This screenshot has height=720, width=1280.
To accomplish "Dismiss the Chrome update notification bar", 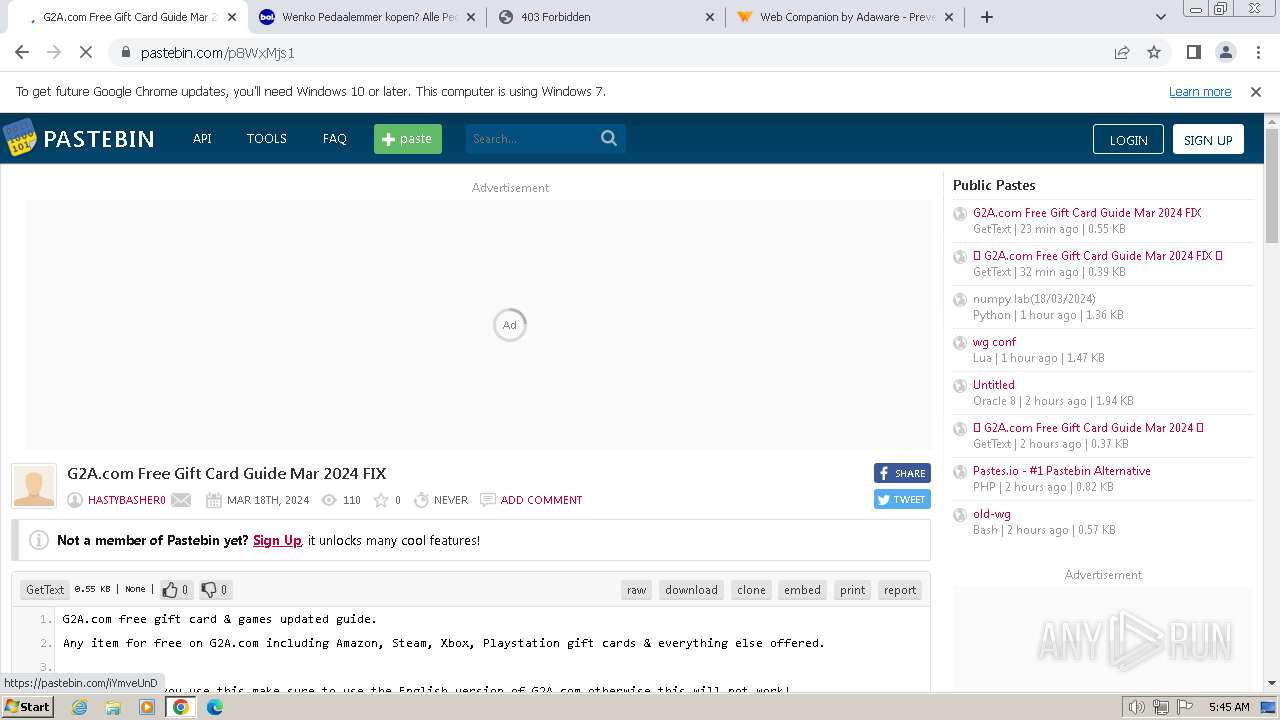I will (x=1256, y=91).
